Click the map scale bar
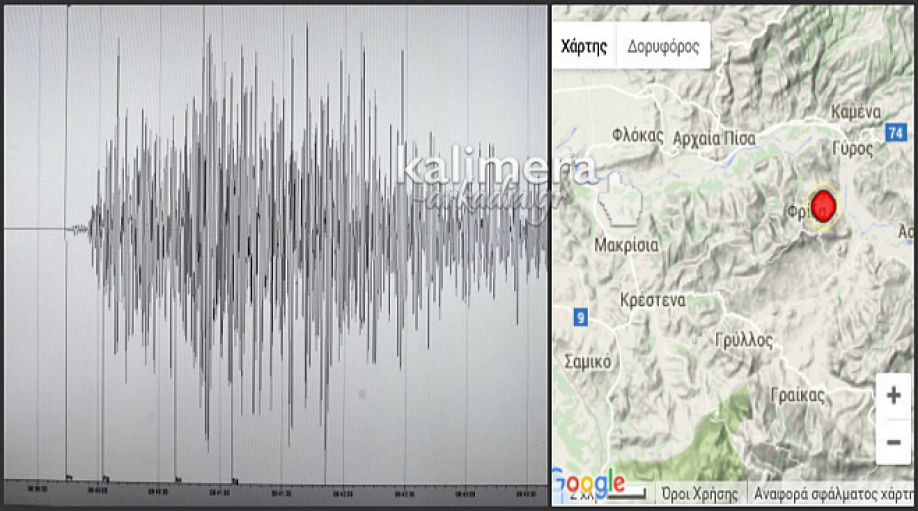Viewport: 918px width, 511px height. pyautogui.click(x=636, y=493)
